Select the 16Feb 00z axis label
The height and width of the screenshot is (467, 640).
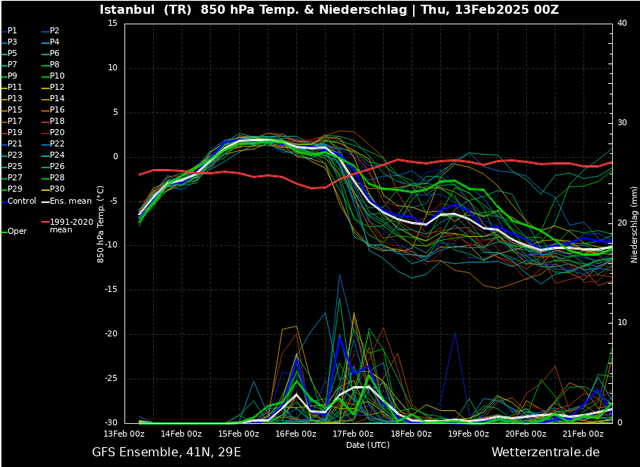point(296,434)
